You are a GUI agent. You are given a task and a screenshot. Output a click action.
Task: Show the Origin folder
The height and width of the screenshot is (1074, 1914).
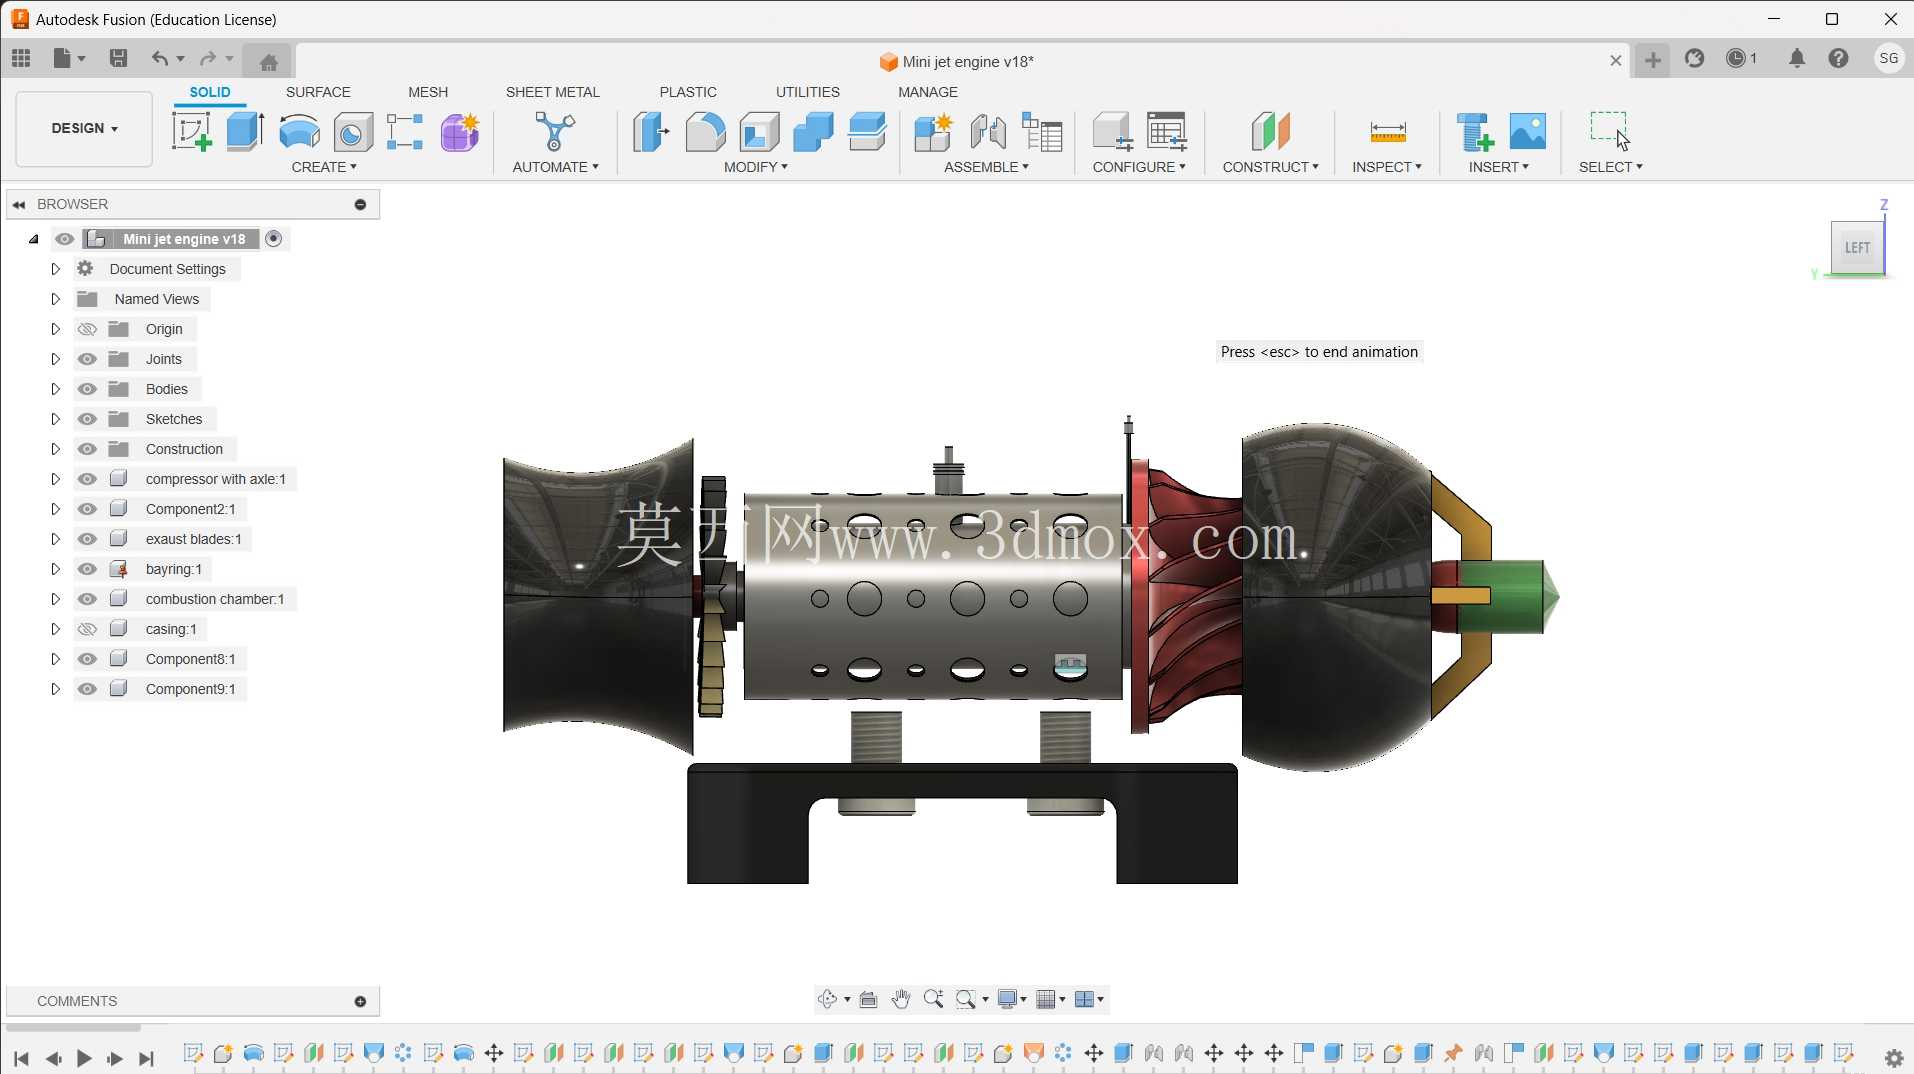point(87,329)
